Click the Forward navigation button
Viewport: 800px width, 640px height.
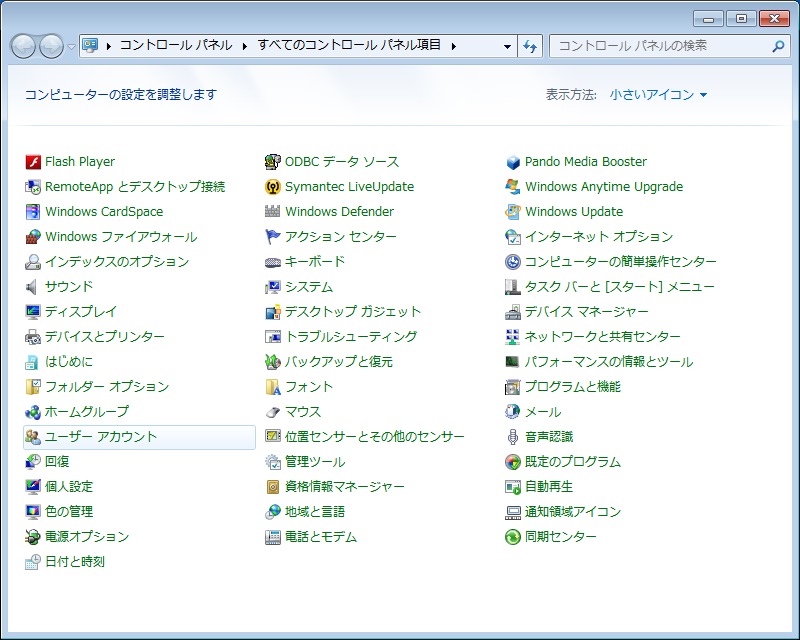coord(52,46)
